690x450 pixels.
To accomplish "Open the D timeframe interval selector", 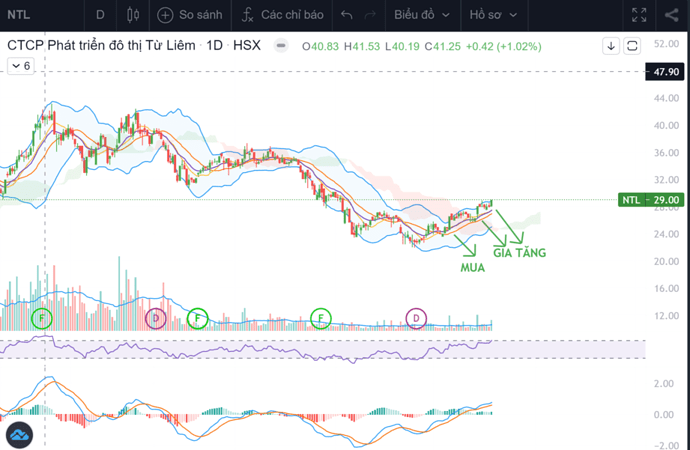I will 100,15.
